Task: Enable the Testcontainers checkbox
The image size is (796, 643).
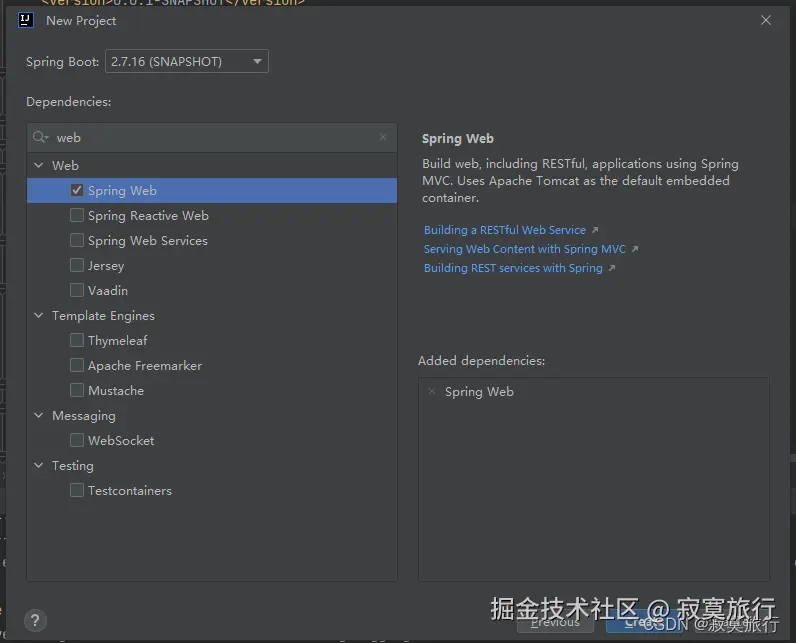Action: click(x=77, y=490)
